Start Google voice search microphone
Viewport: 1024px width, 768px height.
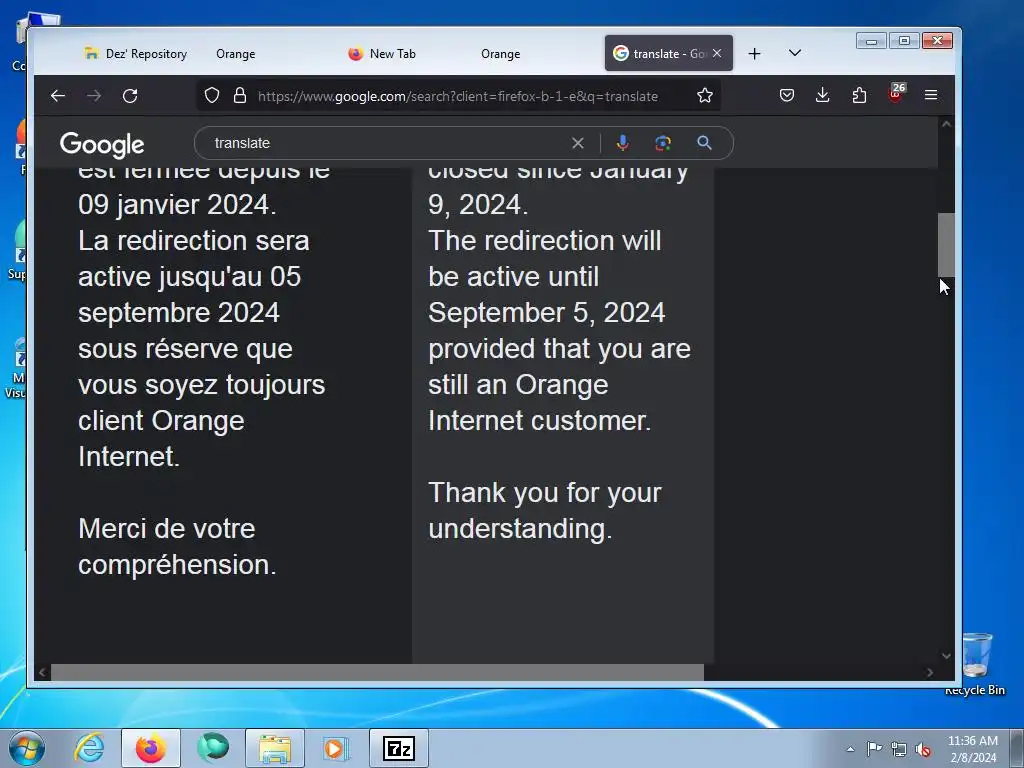(623, 143)
